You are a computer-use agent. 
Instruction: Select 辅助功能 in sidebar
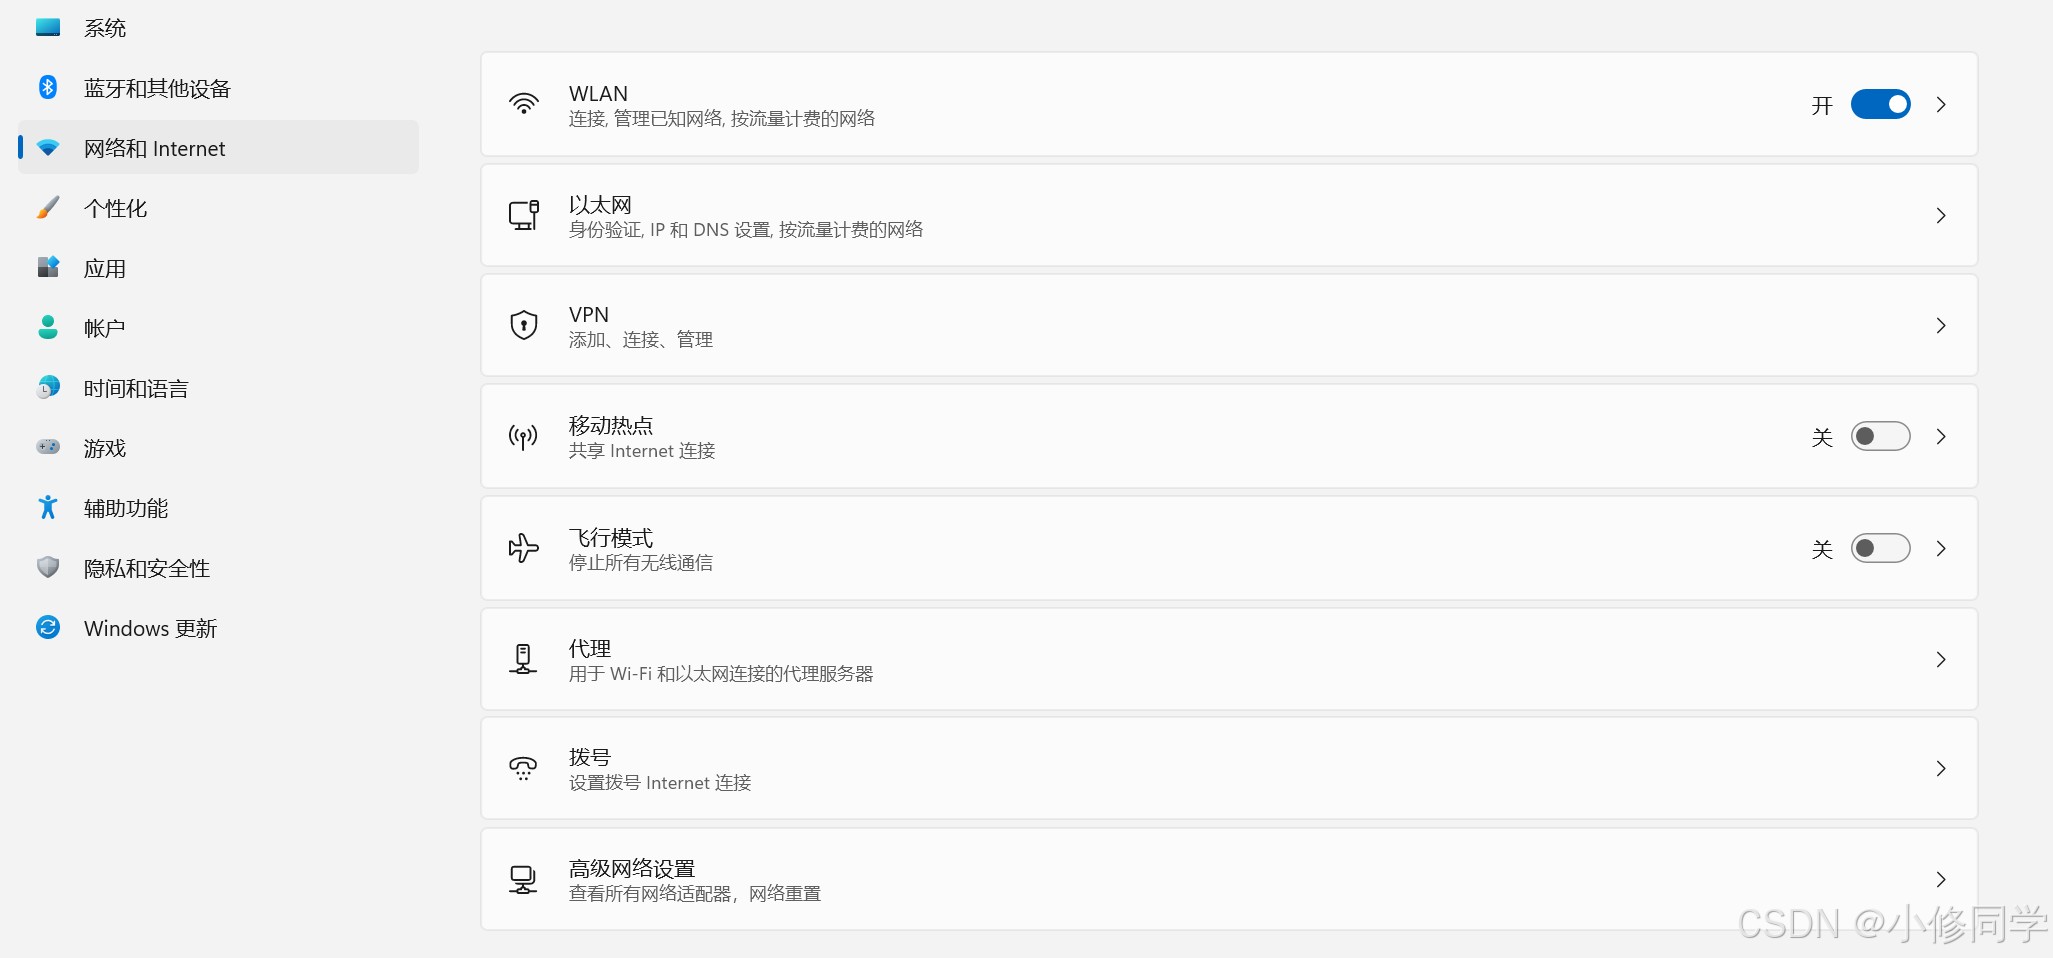coord(218,508)
